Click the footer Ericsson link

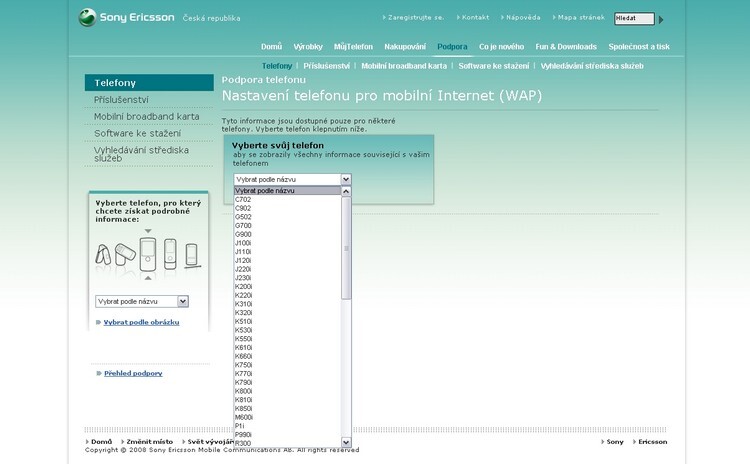pos(652,442)
